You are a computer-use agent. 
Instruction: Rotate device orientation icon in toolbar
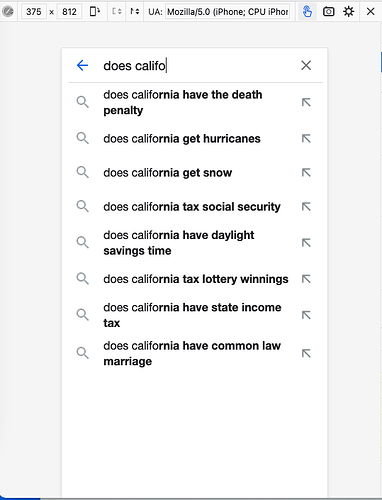pyautogui.click(x=95, y=12)
